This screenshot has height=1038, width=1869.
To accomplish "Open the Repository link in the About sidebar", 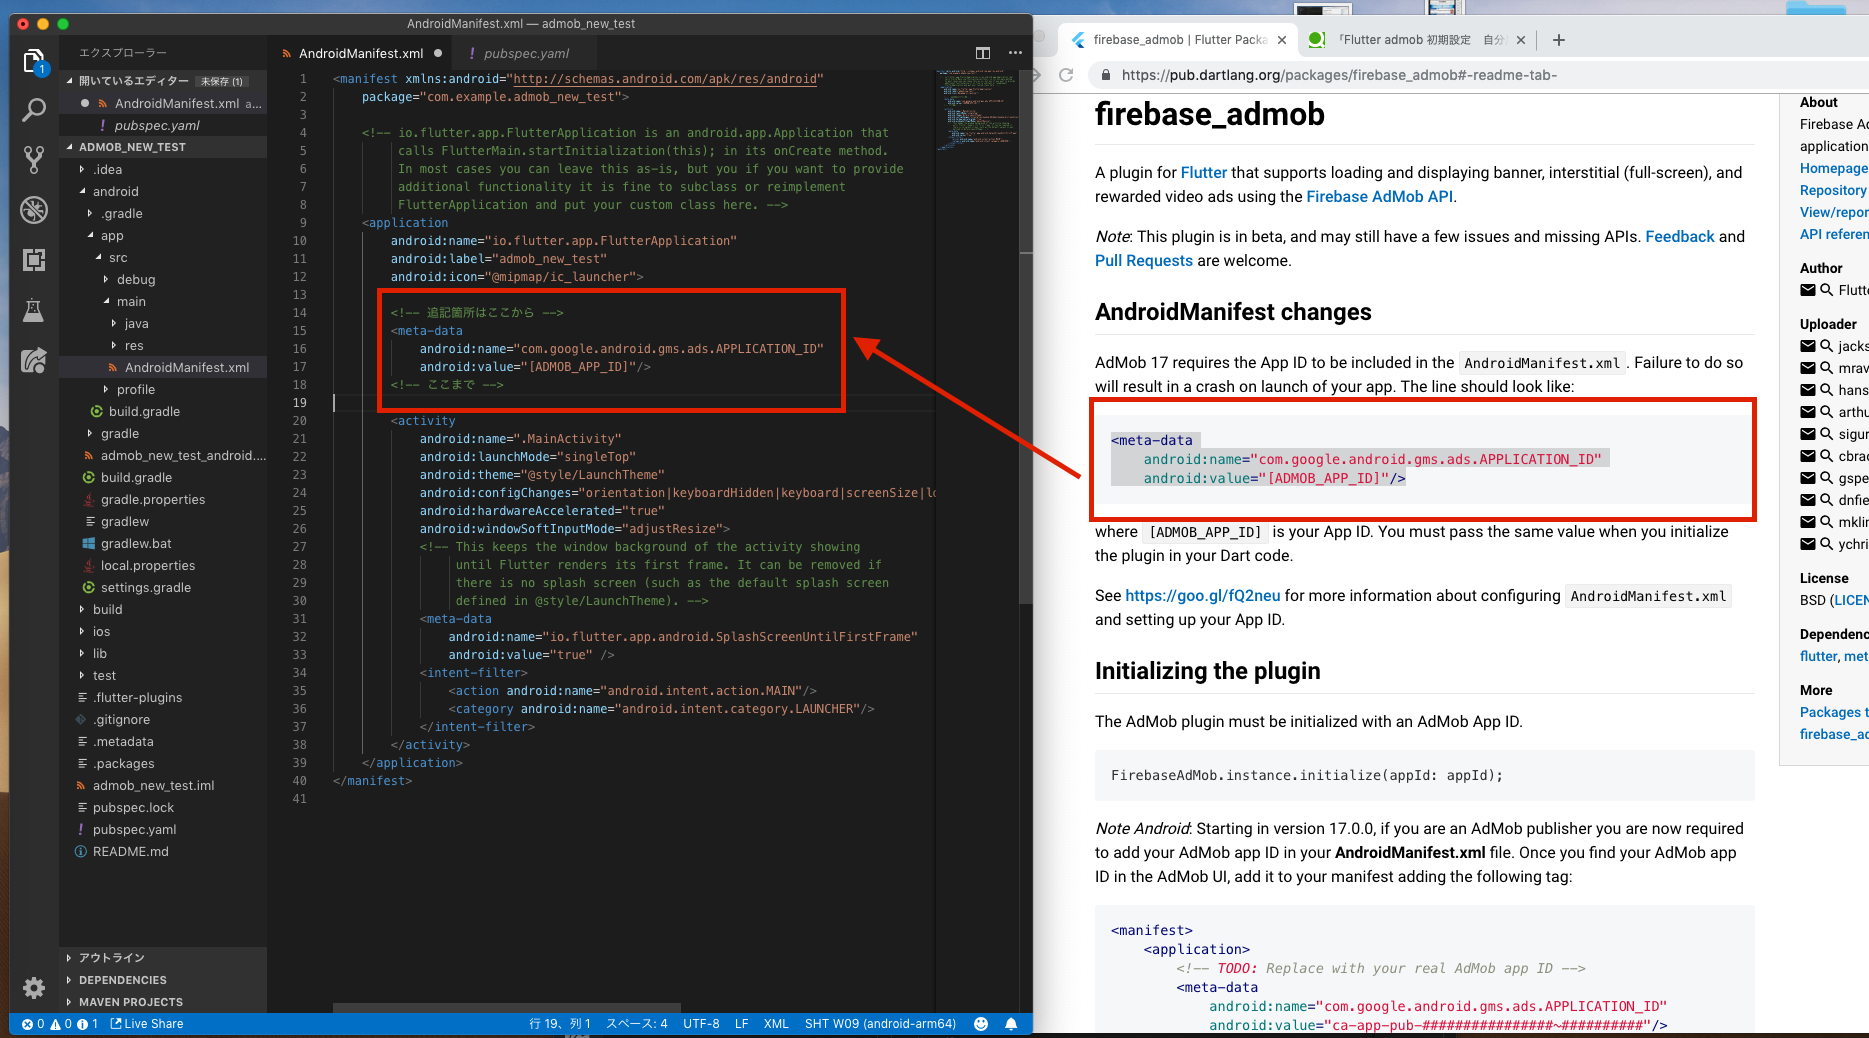I will tap(1833, 191).
